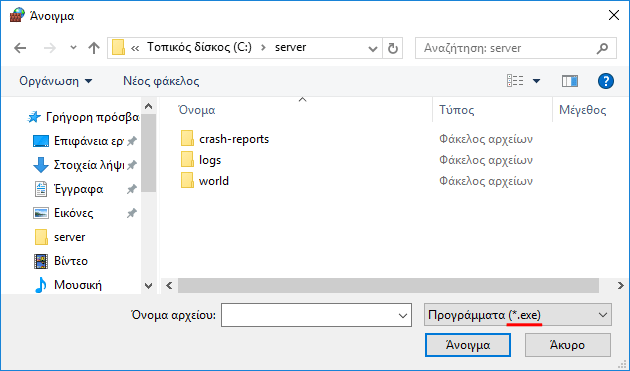630x371 pixels.
Task: Toggle the preview pane icon
Action: pos(570,81)
